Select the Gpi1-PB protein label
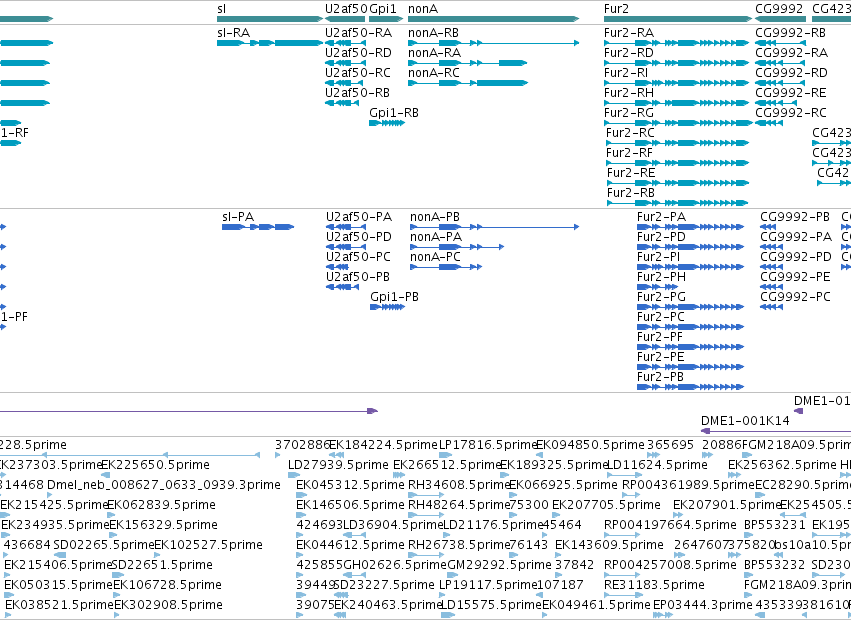 (x=395, y=297)
